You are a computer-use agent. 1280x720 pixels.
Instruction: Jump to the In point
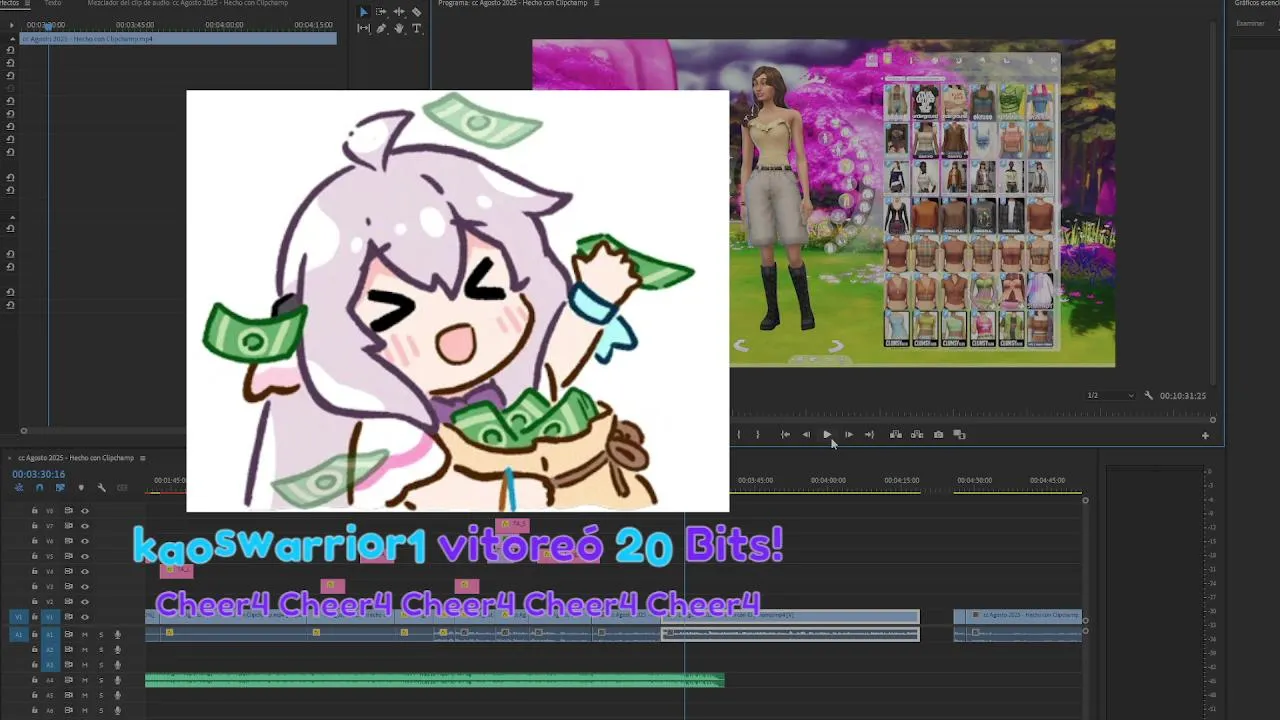(x=786, y=435)
